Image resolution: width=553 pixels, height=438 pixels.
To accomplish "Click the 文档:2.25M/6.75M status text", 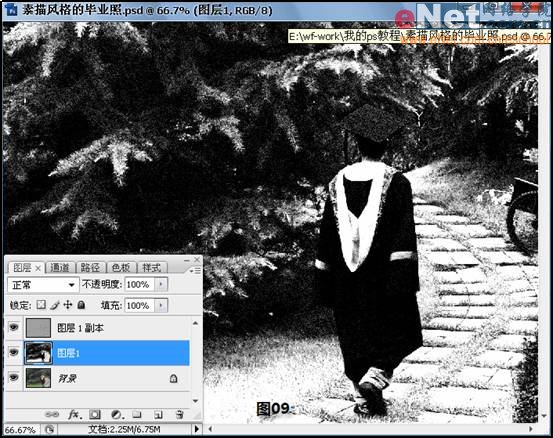I will coord(124,429).
